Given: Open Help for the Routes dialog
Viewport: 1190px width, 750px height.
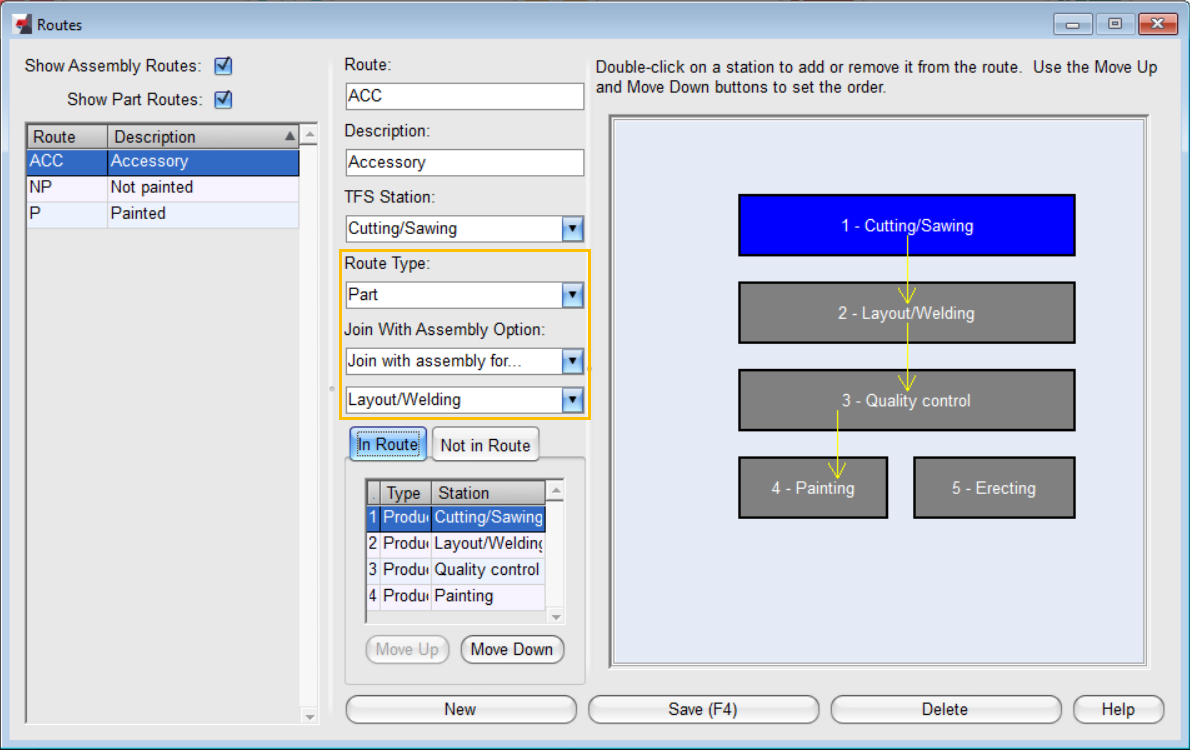Looking at the screenshot, I should pyautogui.click(x=1118, y=709).
